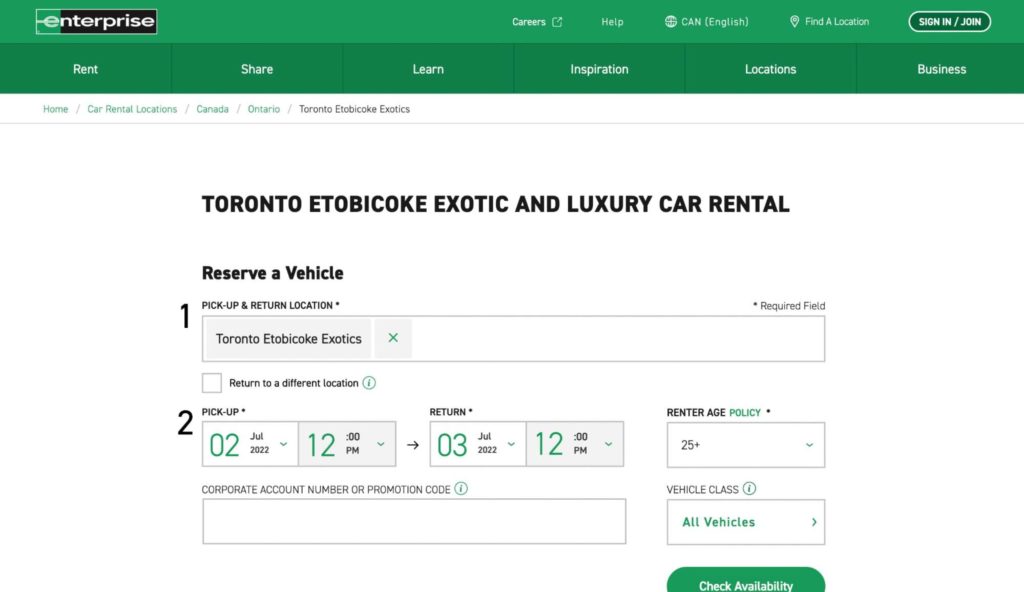Viewport: 1024px width, 592px height.
Task: Click the Careers external link icon
Action: pyautogui.click(x=557, y=22)
